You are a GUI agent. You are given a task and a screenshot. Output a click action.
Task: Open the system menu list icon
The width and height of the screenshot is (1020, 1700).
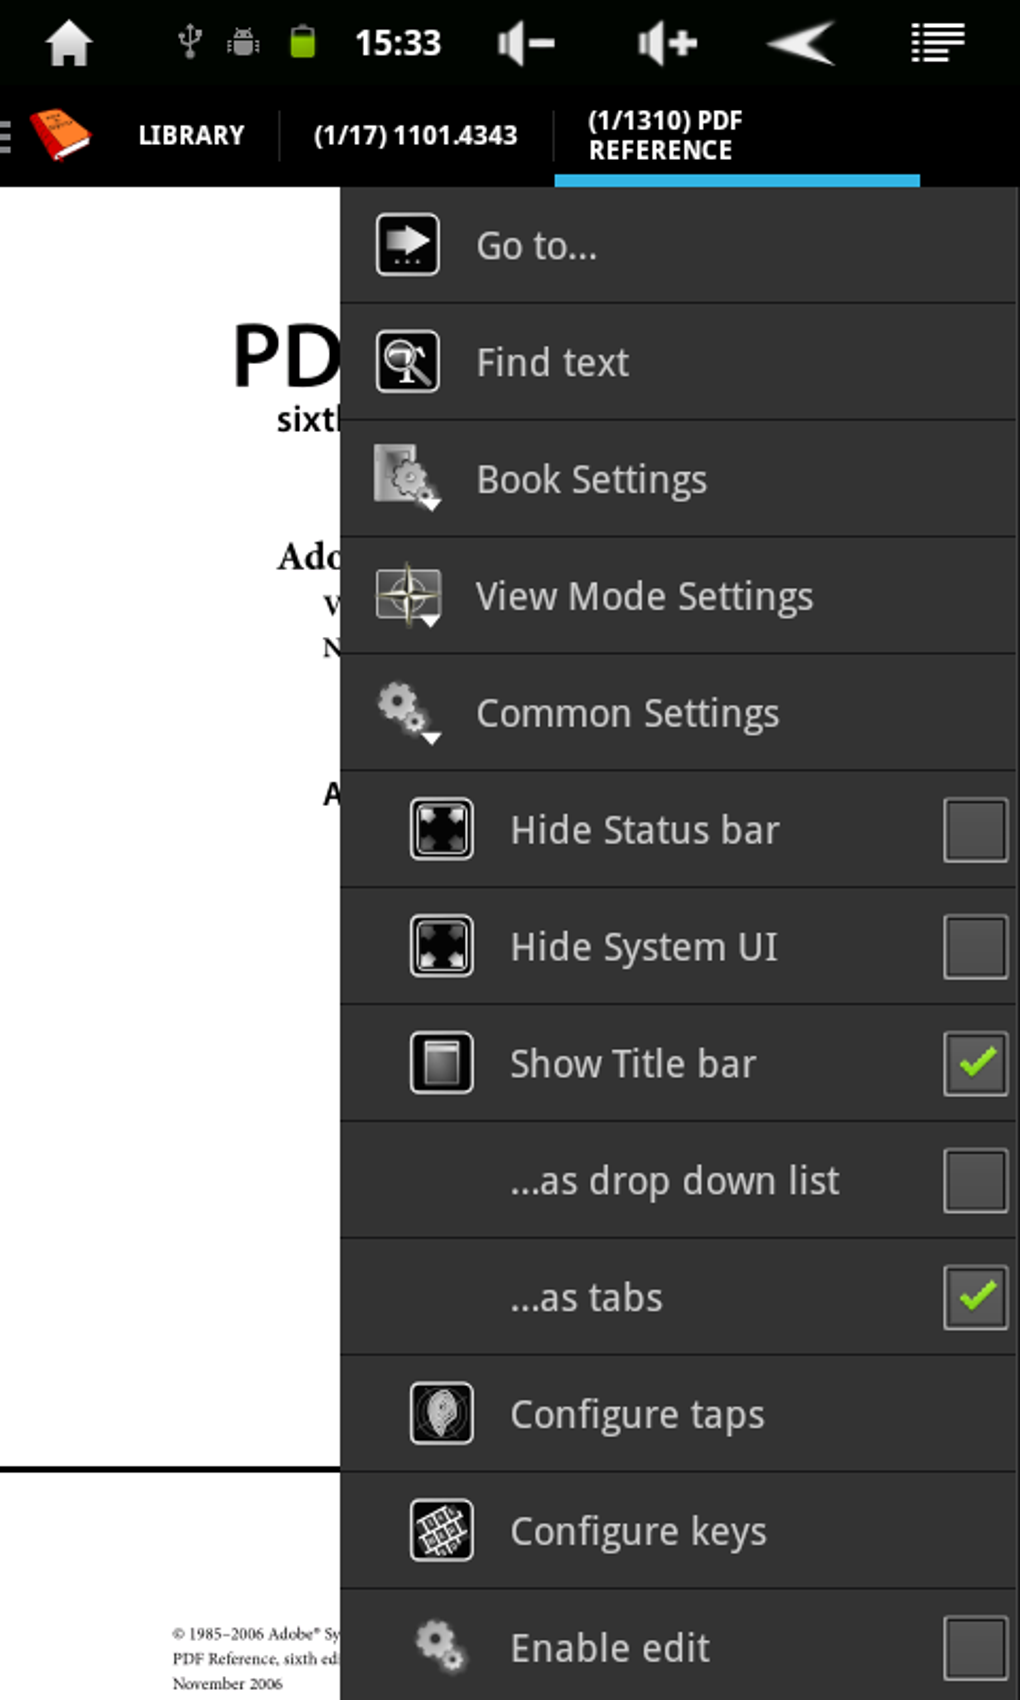click(937, 43)
